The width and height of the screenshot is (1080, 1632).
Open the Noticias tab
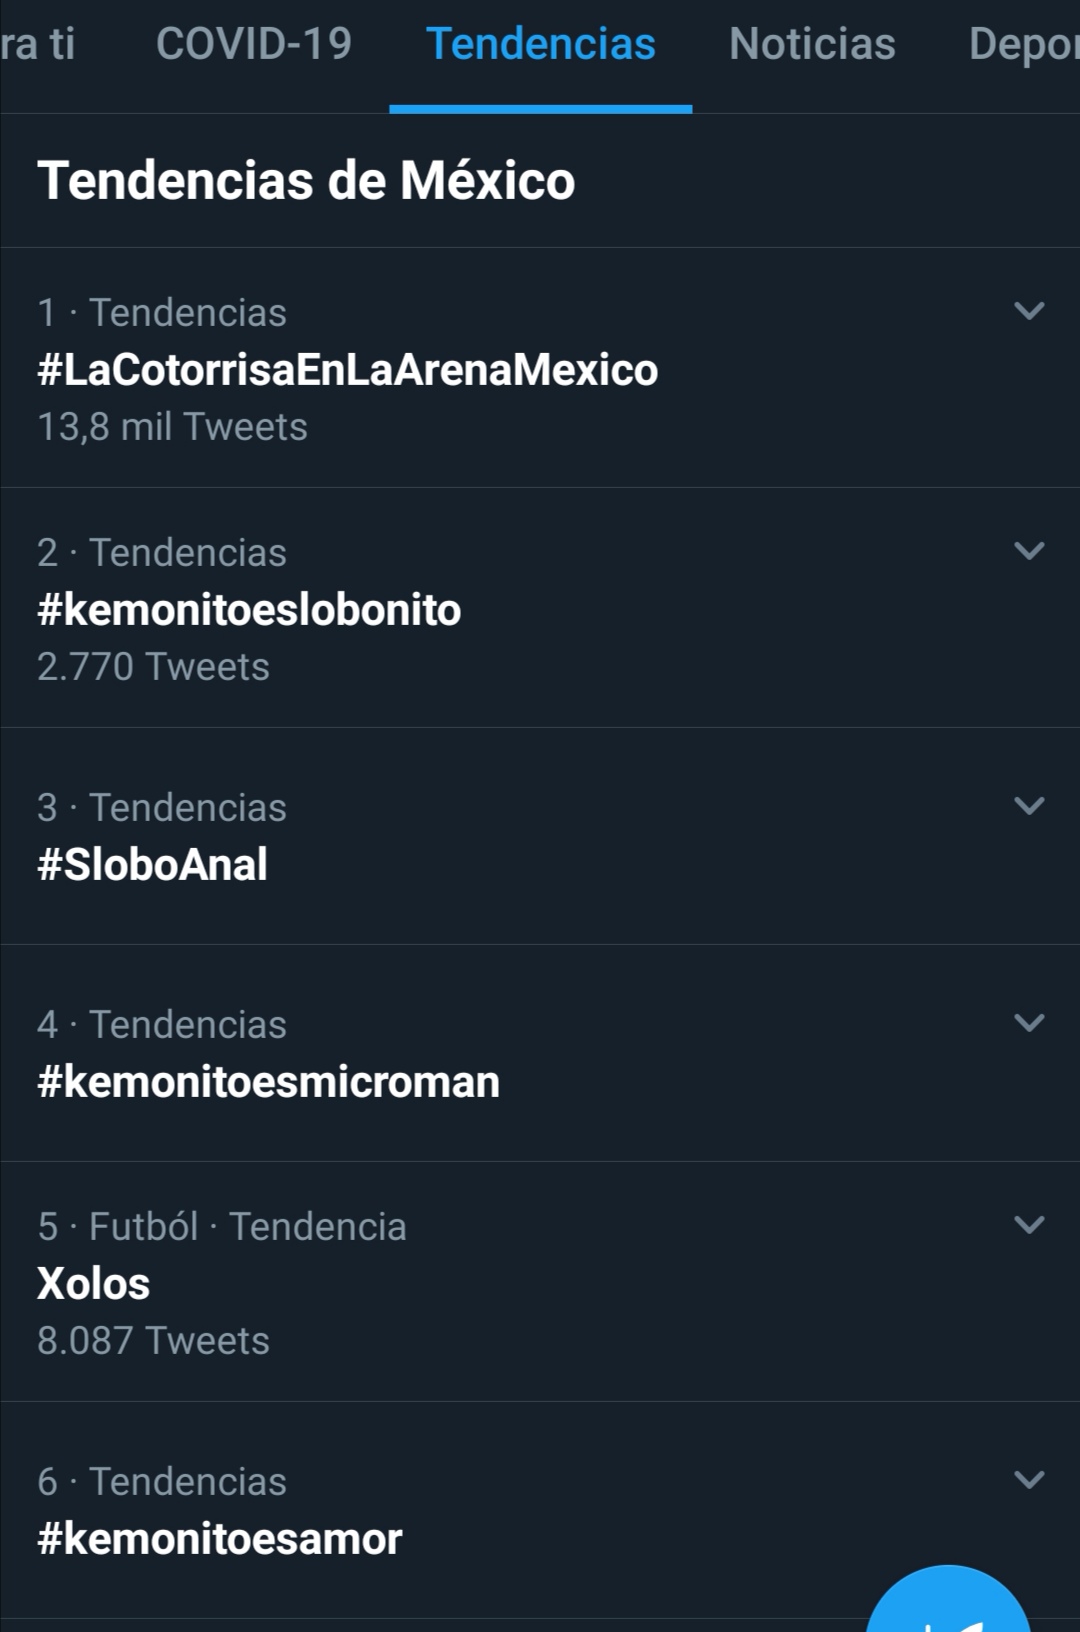pos(812,45)
